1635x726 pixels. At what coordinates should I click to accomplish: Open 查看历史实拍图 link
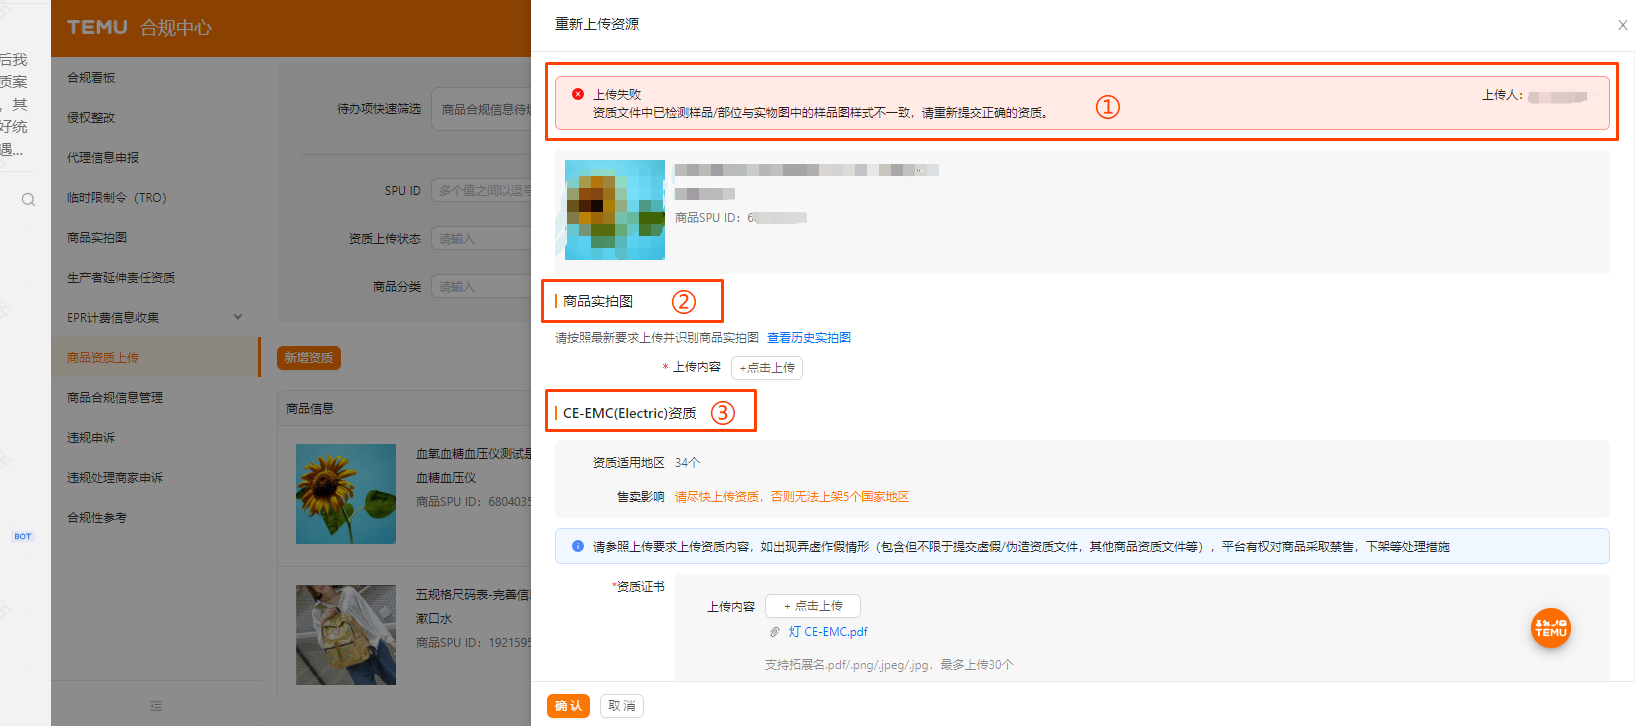(x=808, y=338)
